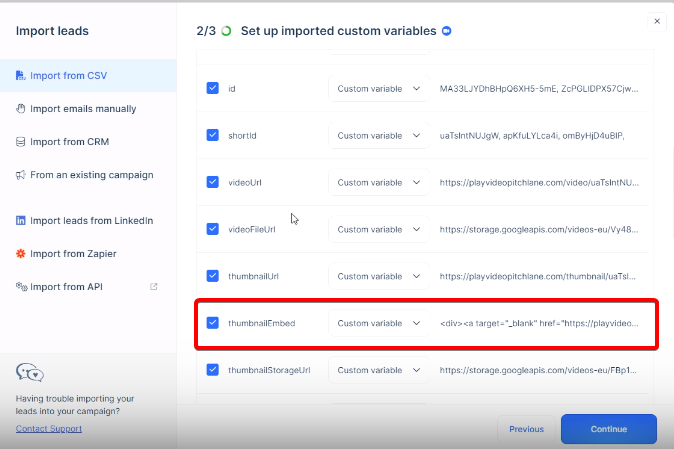674x449 pixels.
Task: Click the thumbnailStorageUrl sample value
Action: point(538,370)
